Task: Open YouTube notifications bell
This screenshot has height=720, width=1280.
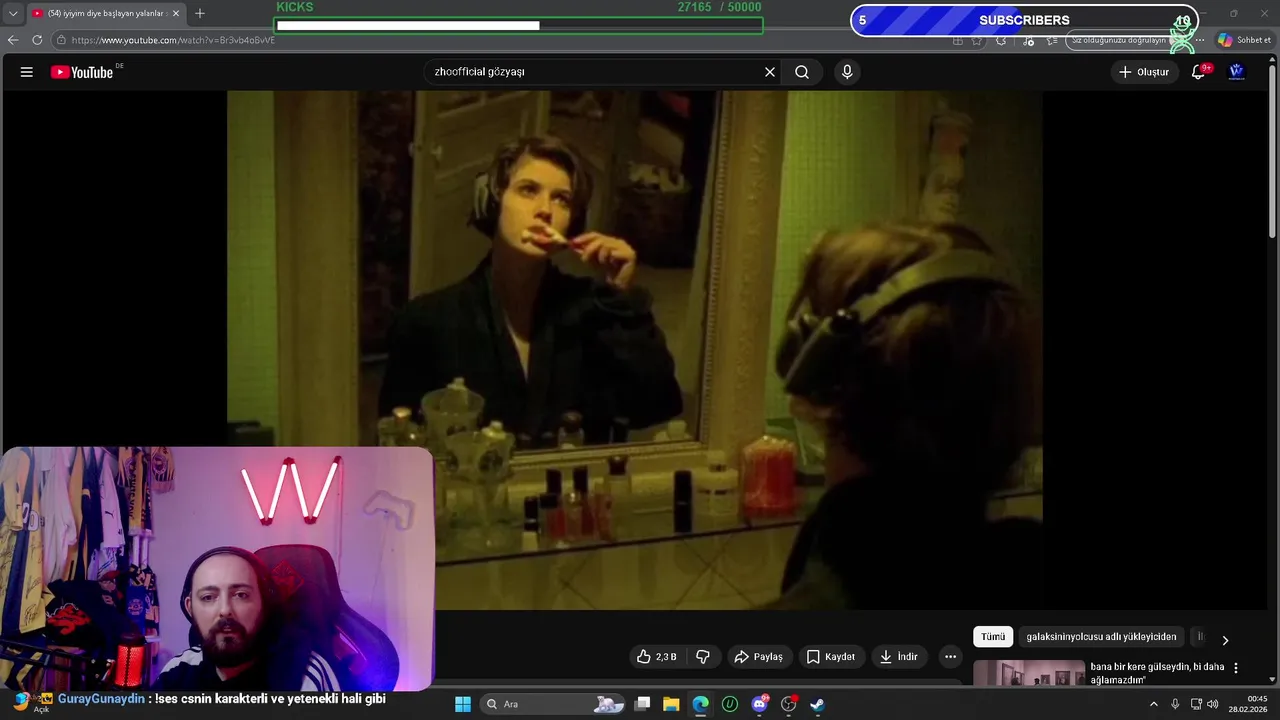Action: [1199, 72]
